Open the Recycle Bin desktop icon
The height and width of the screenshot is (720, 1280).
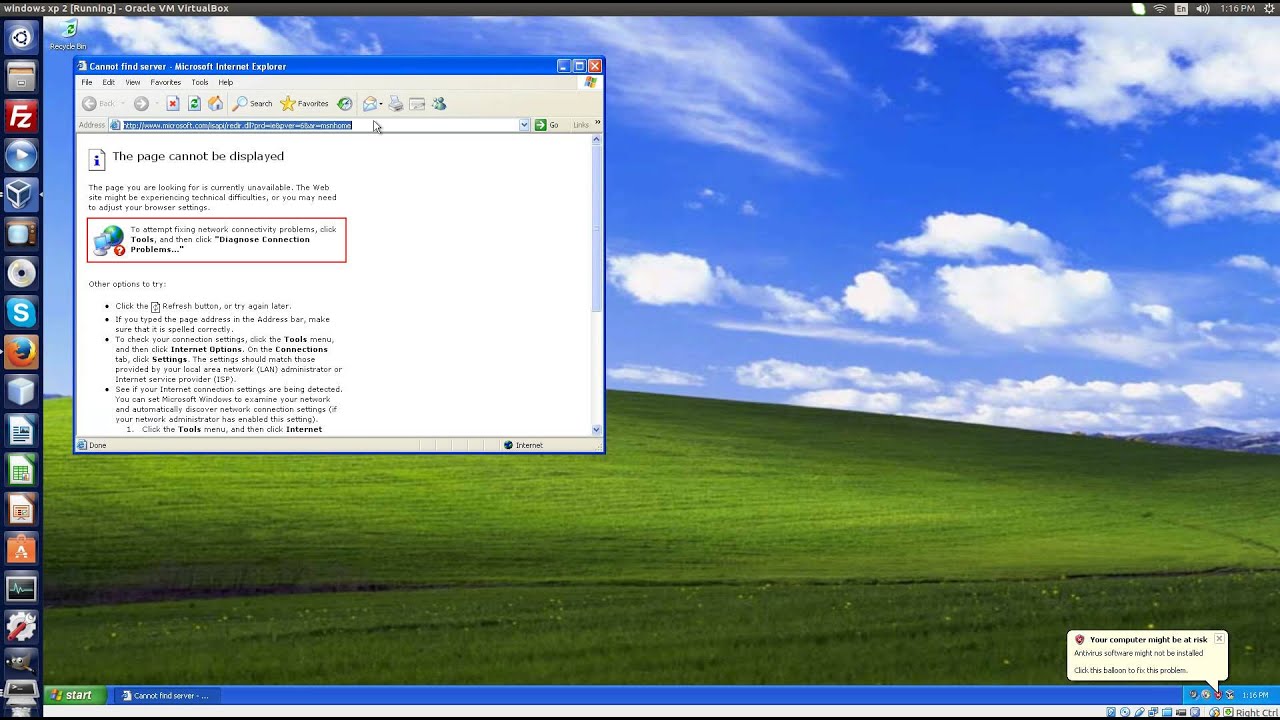point(68,36)
